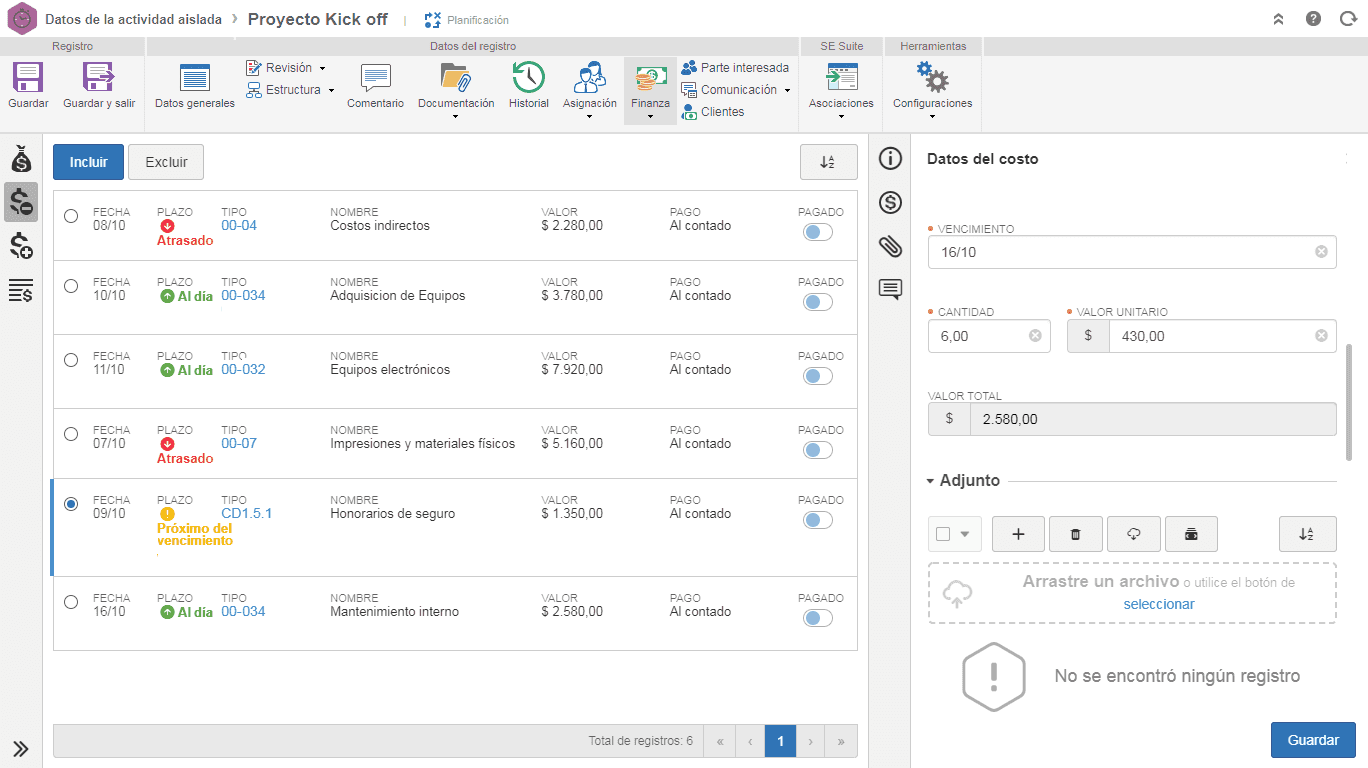
Task: Click the help question mark icon
Action: [1313, 19]
